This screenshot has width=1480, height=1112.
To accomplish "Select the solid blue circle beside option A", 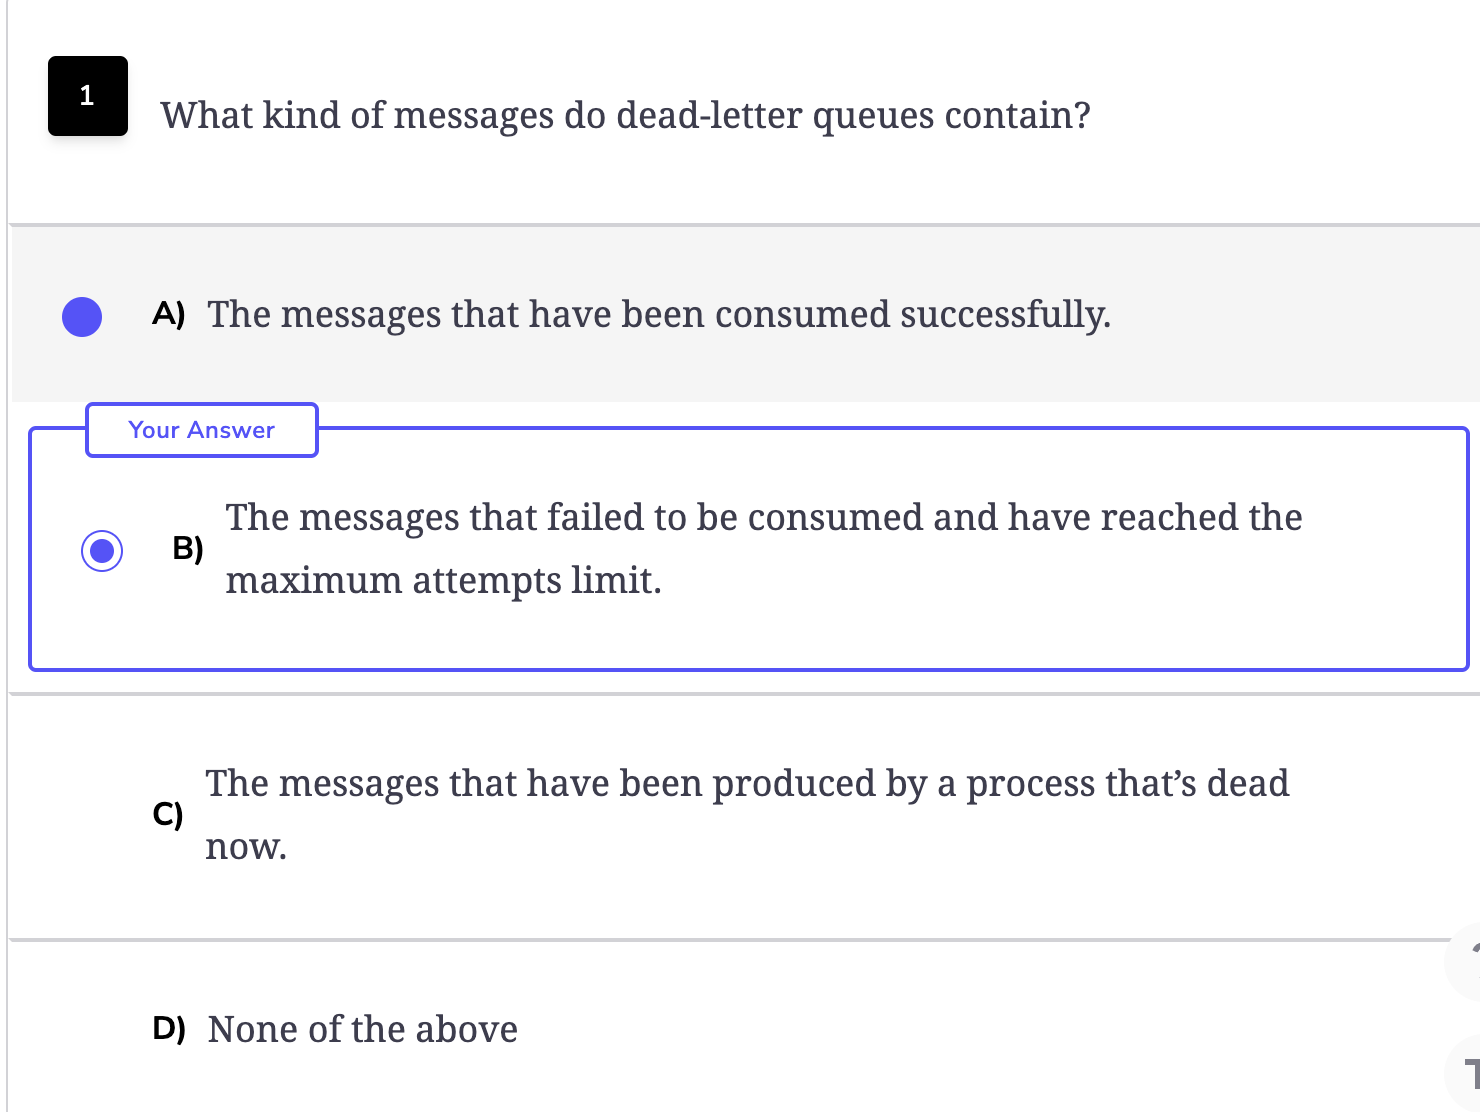I will (x=82, y=317).
